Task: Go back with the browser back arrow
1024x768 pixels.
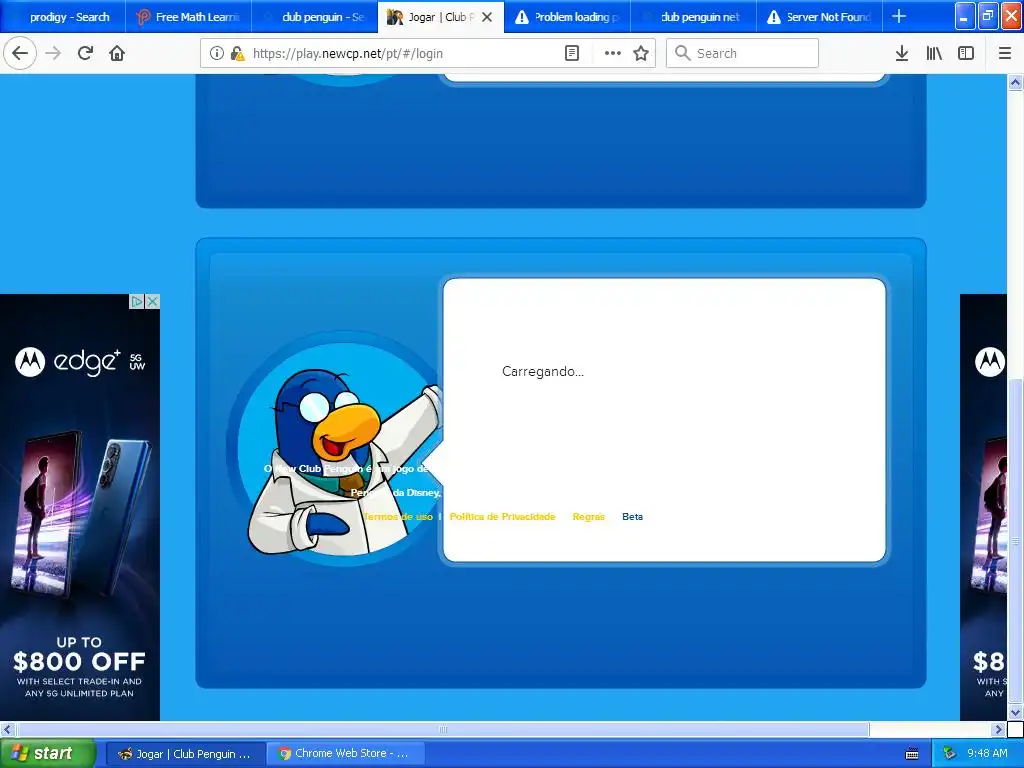Action: (20, 53)
